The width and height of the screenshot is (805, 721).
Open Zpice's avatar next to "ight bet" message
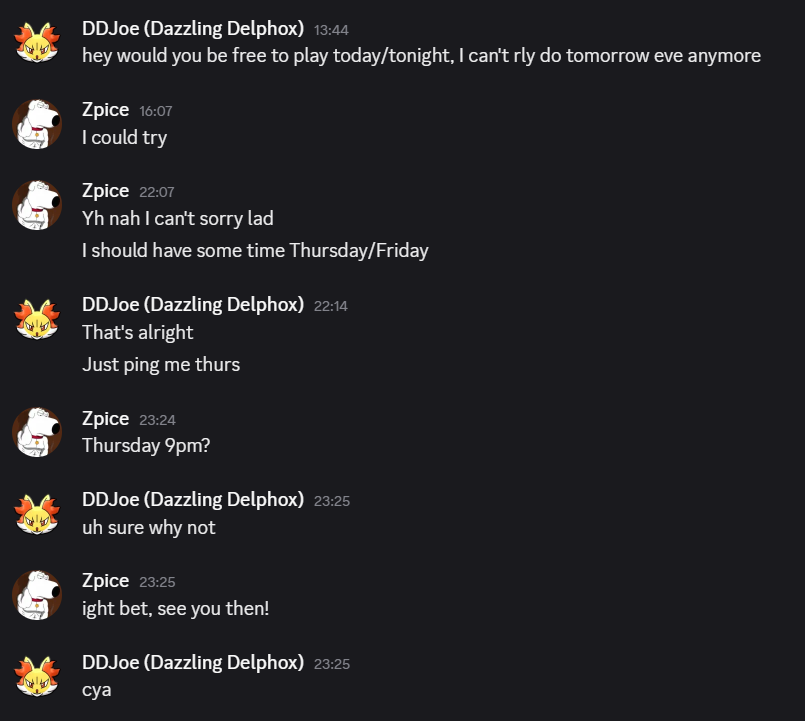pyautogui.click(x=37, y=595)
